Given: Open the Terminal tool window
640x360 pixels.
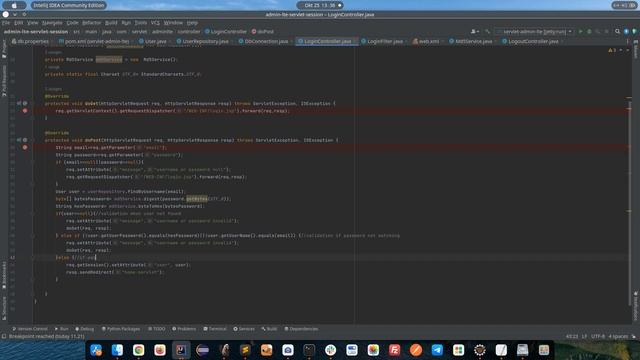Looking at the screenshot, I should [215, 329].
